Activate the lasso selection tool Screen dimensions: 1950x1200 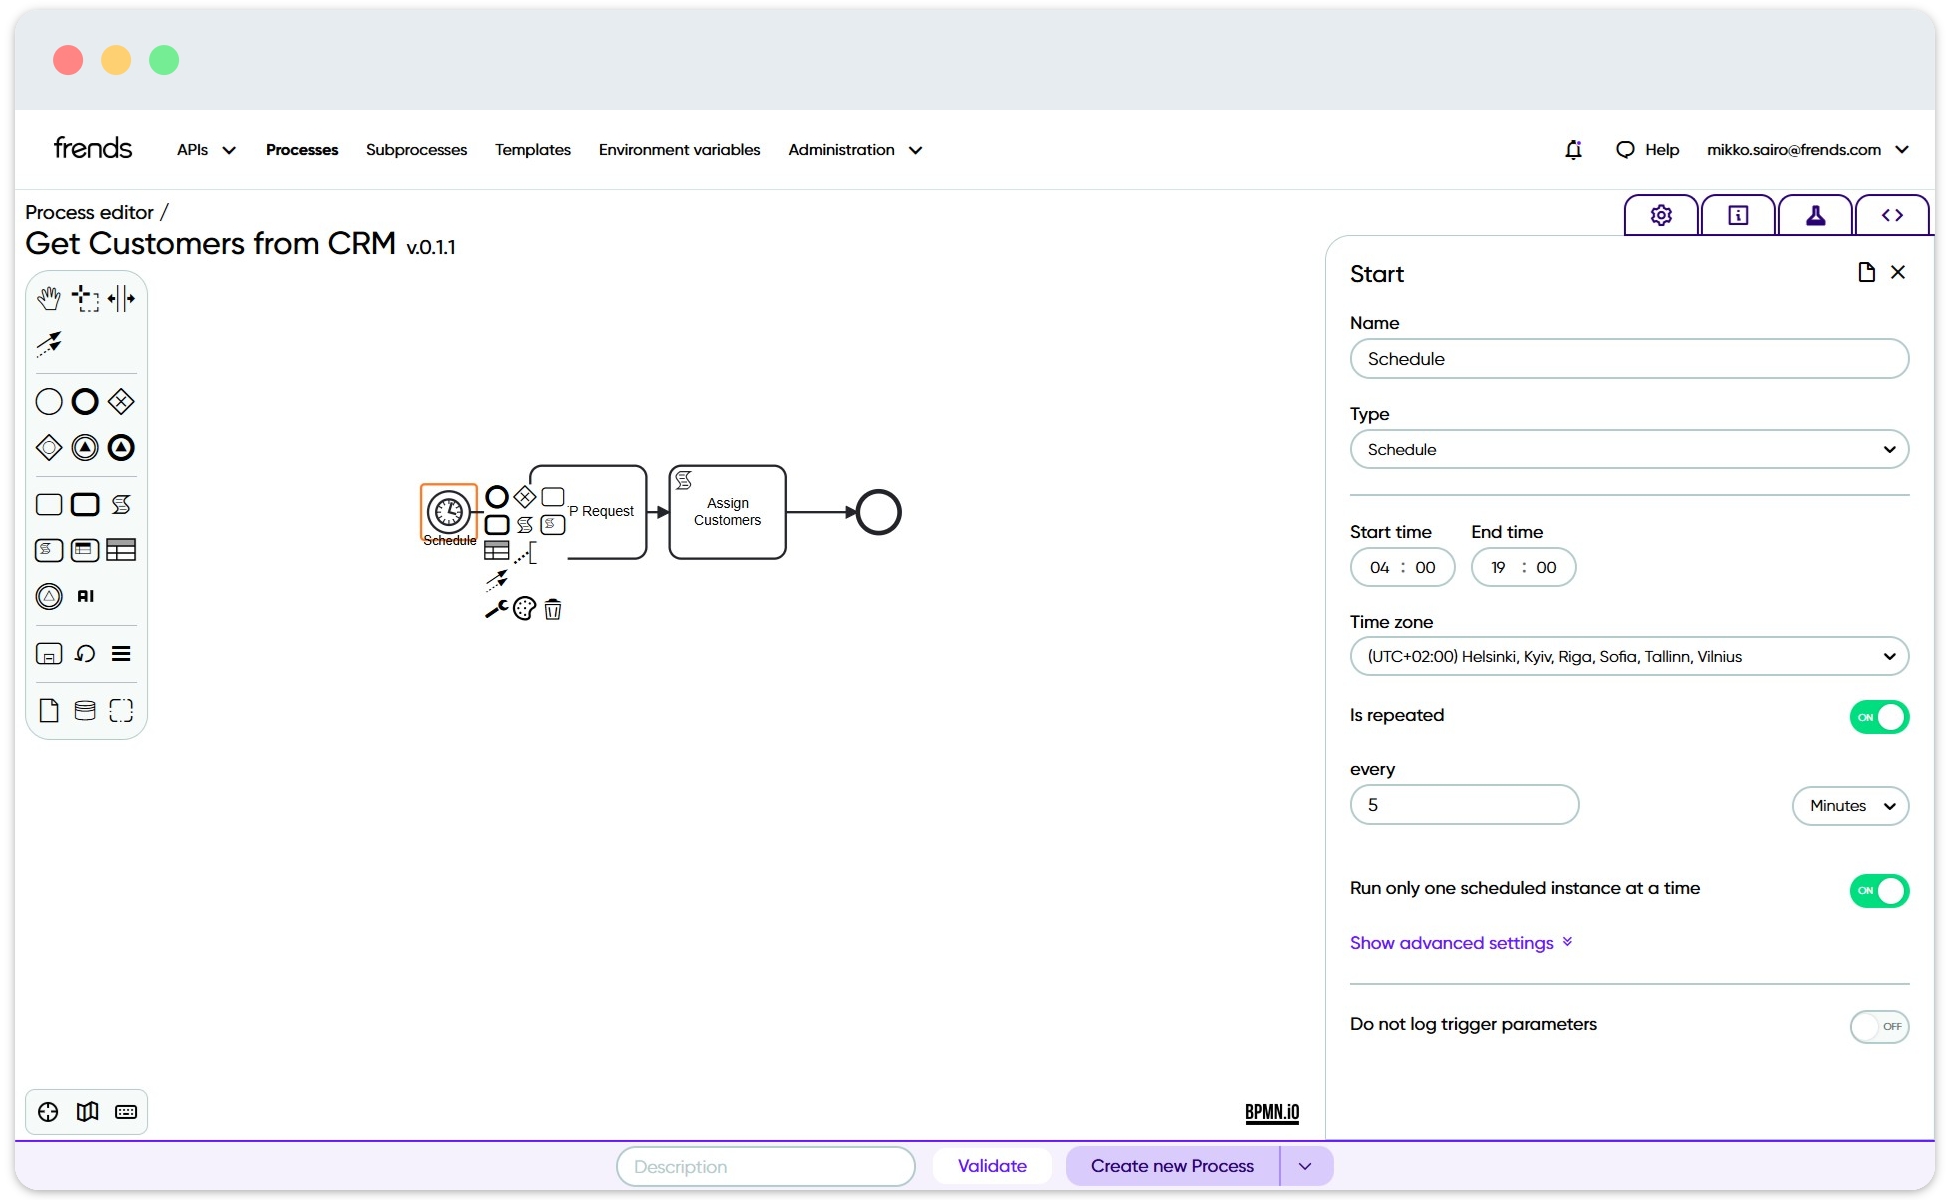click(85, 297)
